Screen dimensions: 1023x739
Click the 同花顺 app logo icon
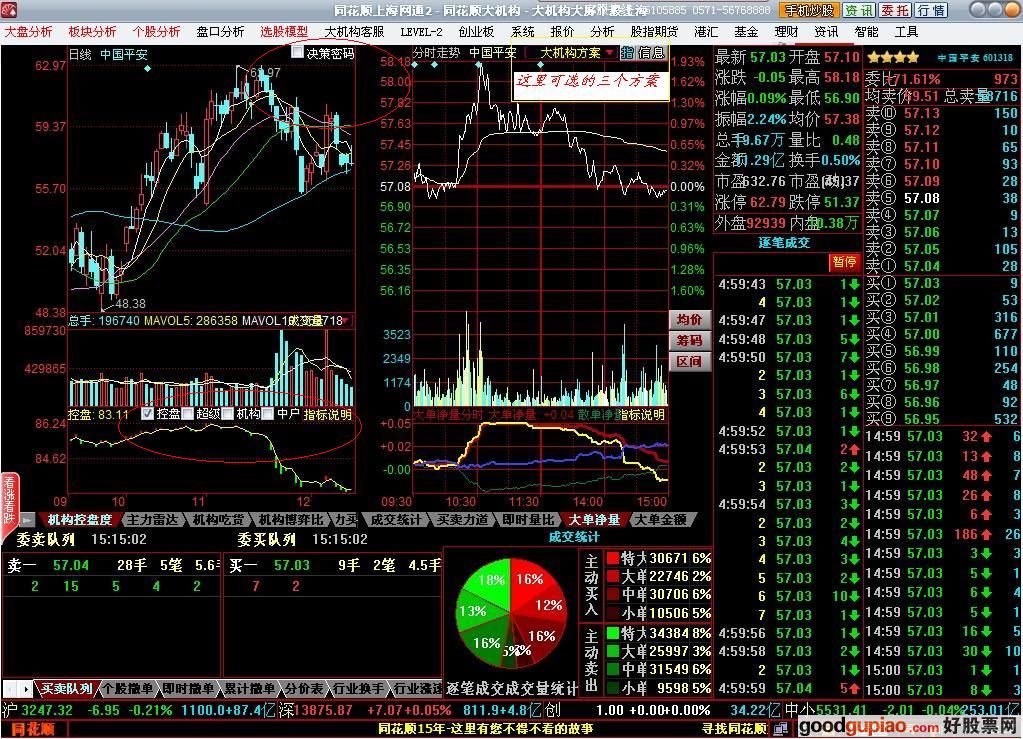pyautogui.click(x=8, y=10)
